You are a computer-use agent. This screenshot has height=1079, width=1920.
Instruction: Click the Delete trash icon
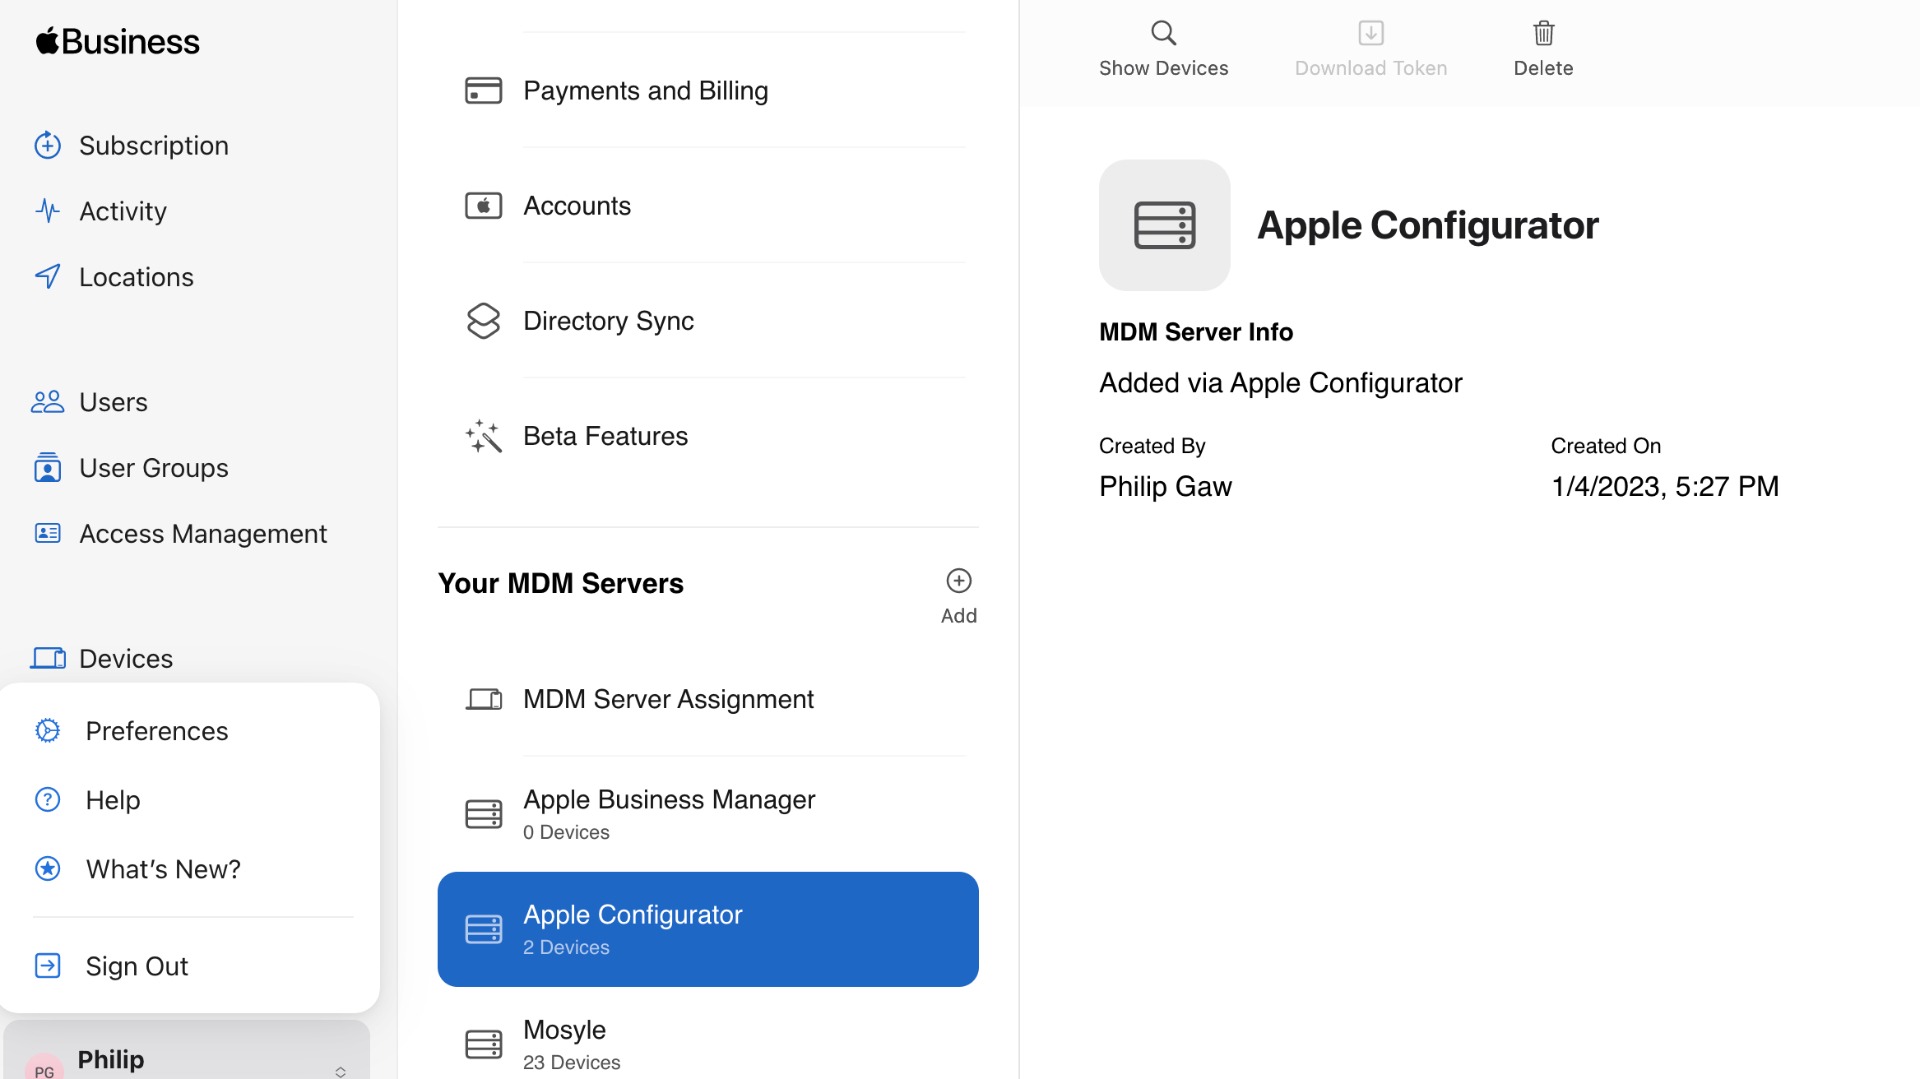[1543, 33]
